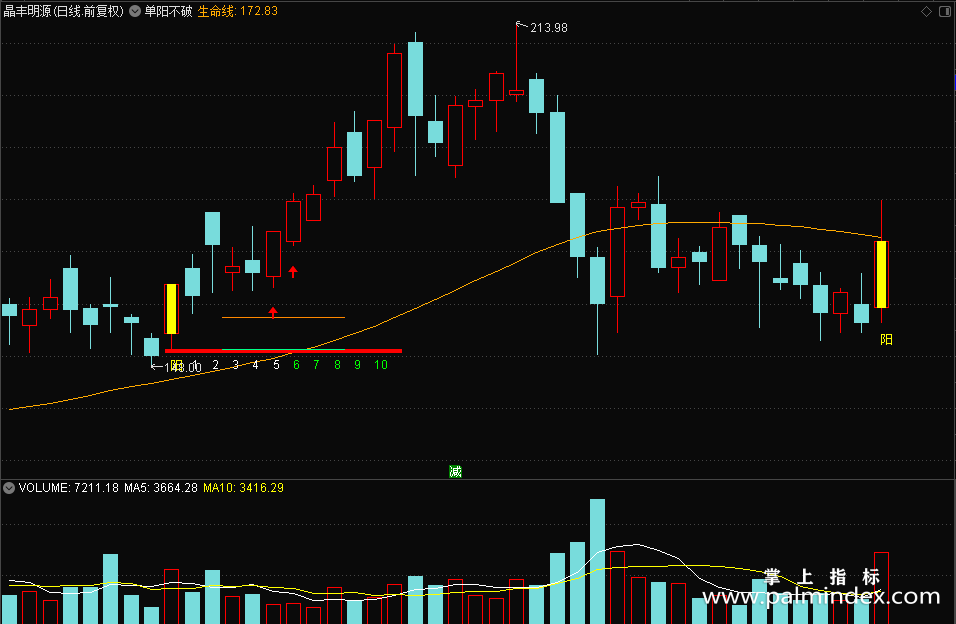
Task: Select the 晶丰明源(日线.前复权) chart title
Action: [x=63, y=11]
